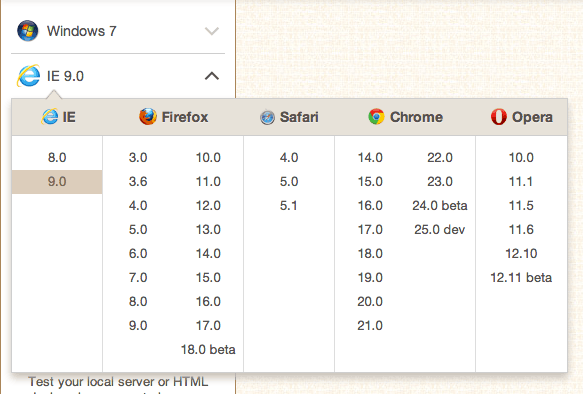Click the Opera logo icon

[499, 117]
